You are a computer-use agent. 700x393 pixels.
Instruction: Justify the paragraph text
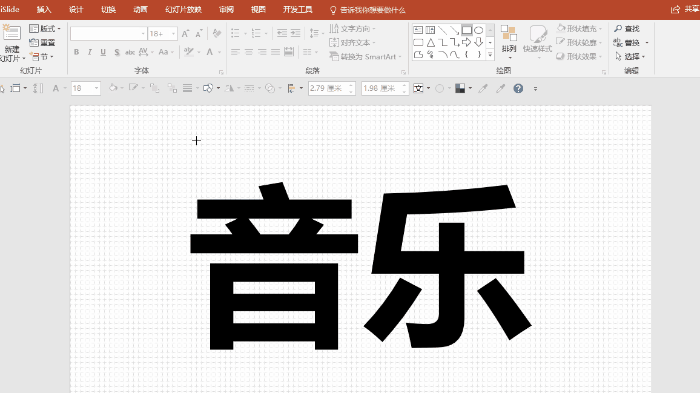pyautogui.click(x=275, y=52)
